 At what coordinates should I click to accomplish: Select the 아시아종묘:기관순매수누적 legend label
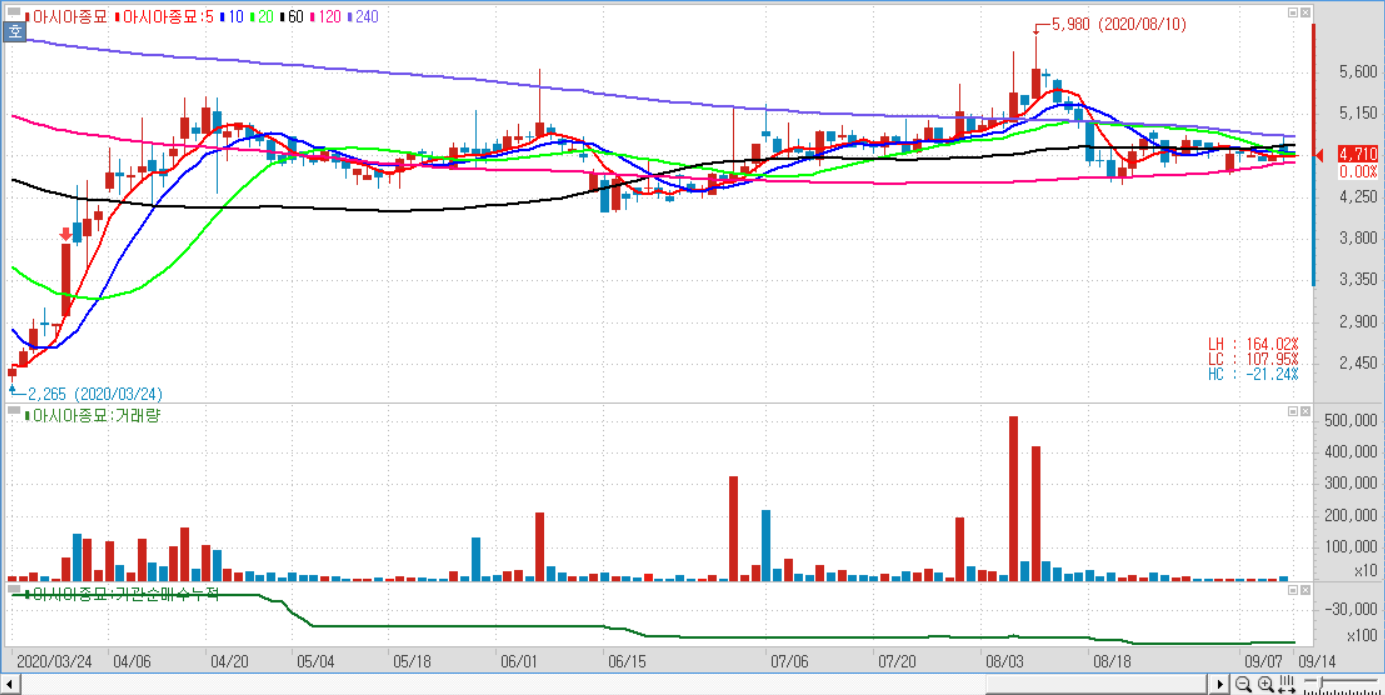pyautogui.click(x=122, y=594)
